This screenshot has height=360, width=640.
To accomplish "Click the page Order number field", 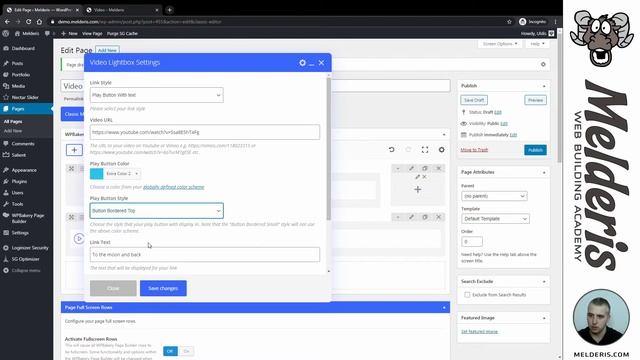I will 472,242.
